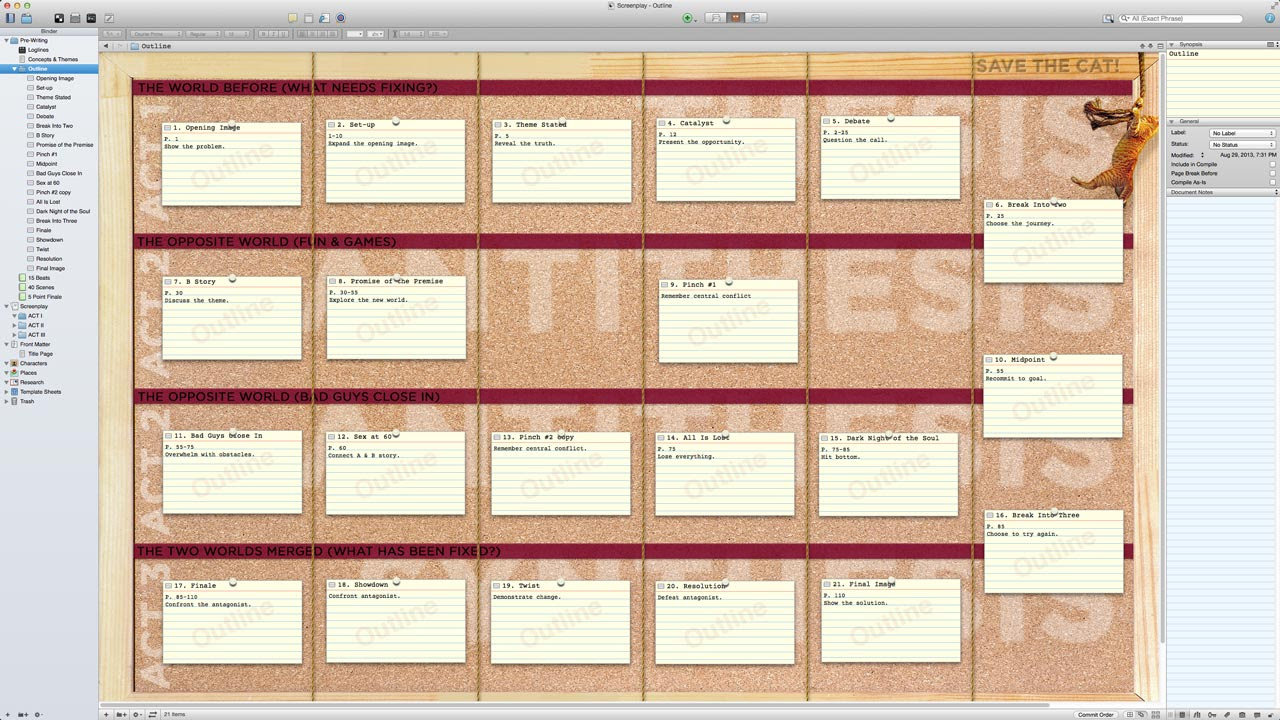The image size is (1280, 720).
Task: Open the Label dropdown
Action: [1242, 133]
